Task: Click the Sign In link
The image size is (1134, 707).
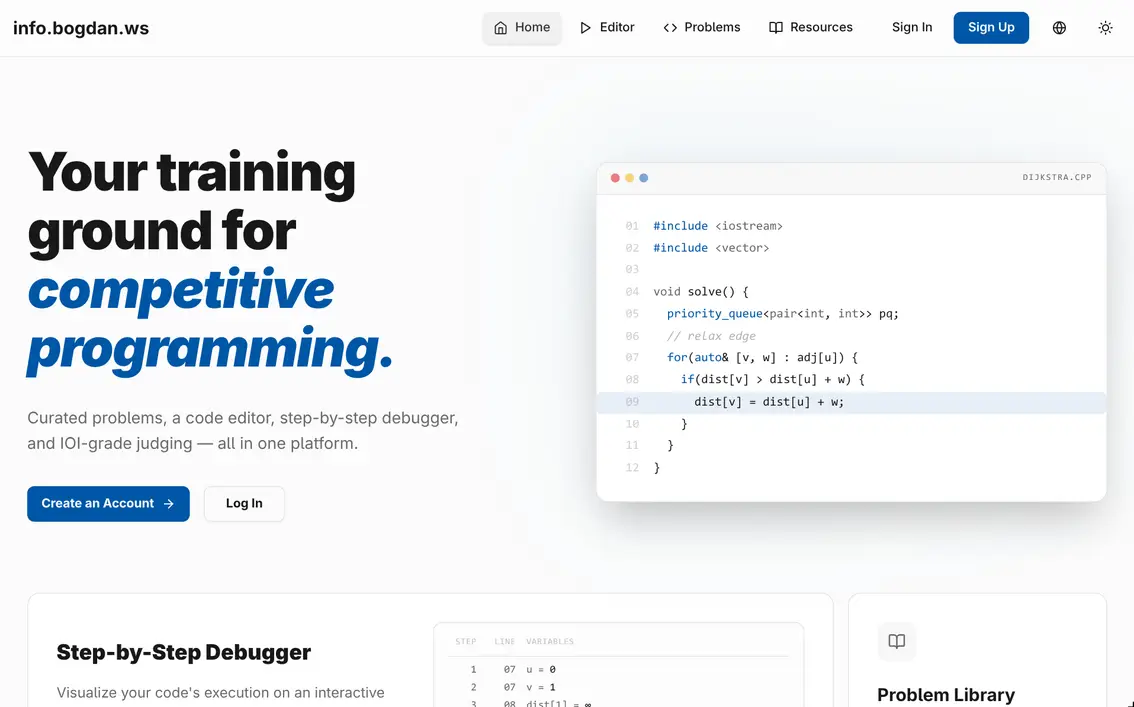Action: pyautogui.click(x=912, y=27)
